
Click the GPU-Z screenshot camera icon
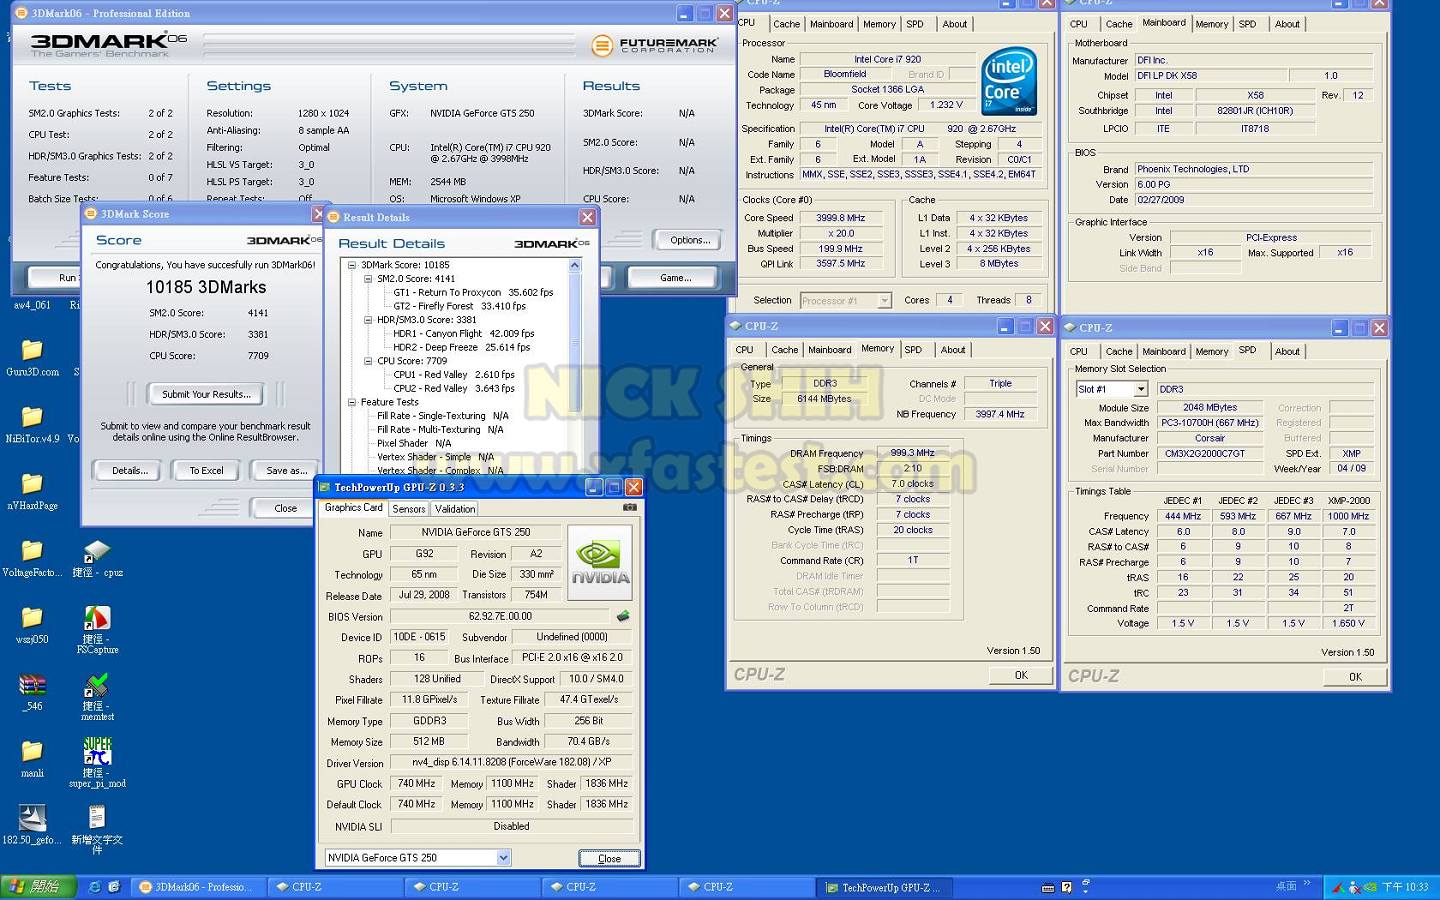(629, 508)
